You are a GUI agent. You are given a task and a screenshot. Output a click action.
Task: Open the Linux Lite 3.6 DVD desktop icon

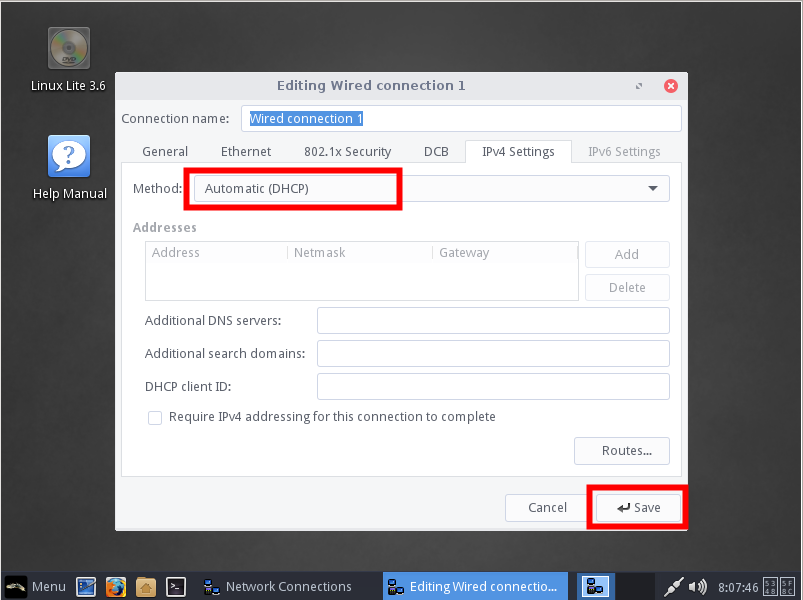(x=69, y=50)
